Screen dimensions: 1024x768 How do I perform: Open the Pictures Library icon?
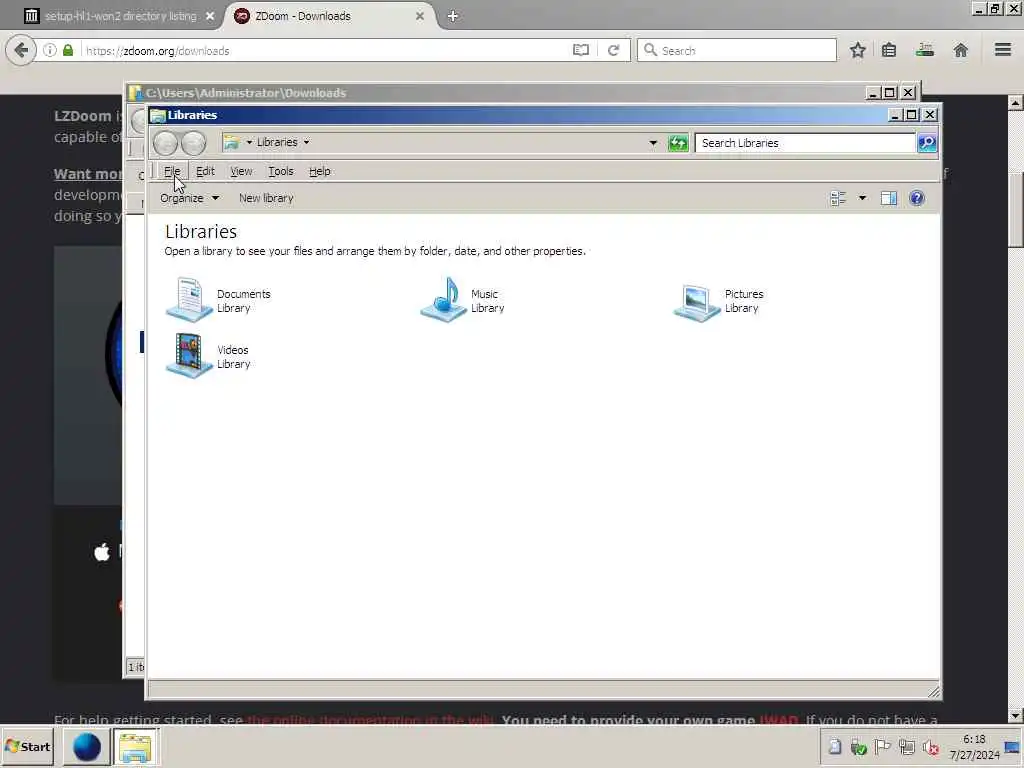697,302
